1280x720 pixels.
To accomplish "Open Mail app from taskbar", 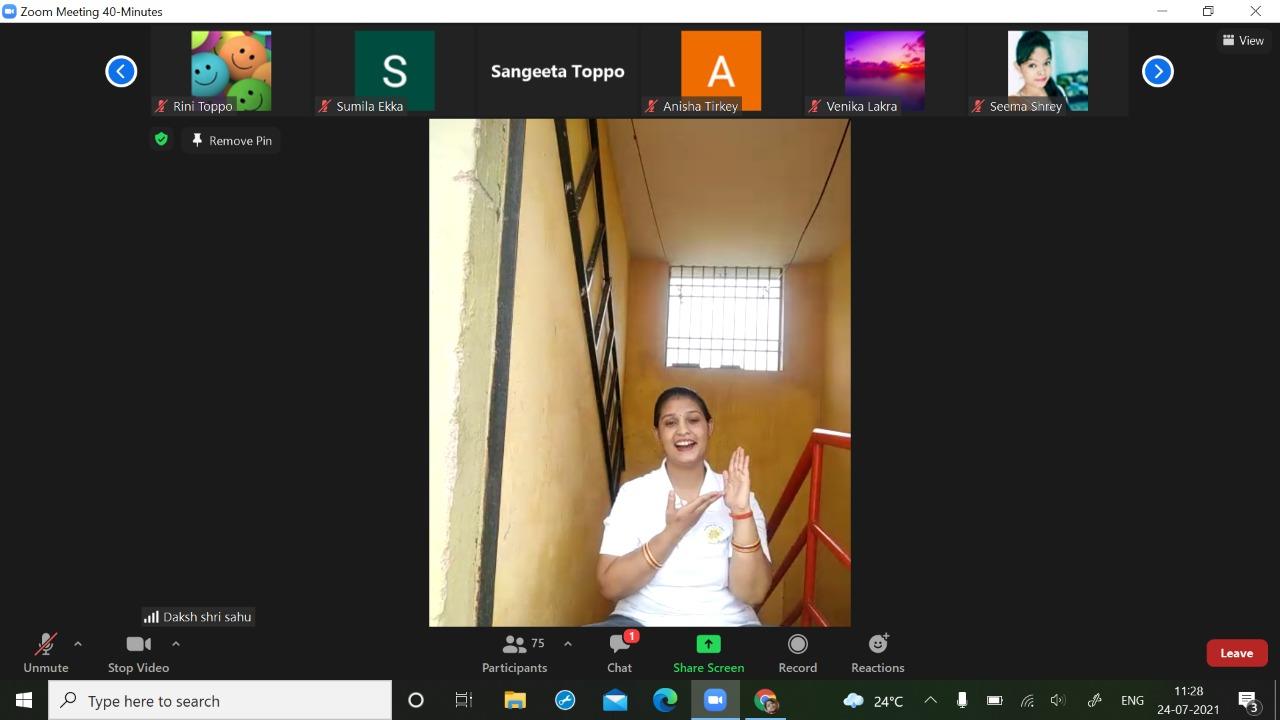I will [615, 700].
